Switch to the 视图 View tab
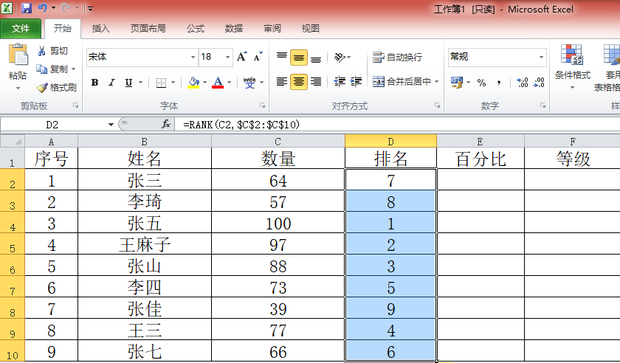 click(310, 28)
